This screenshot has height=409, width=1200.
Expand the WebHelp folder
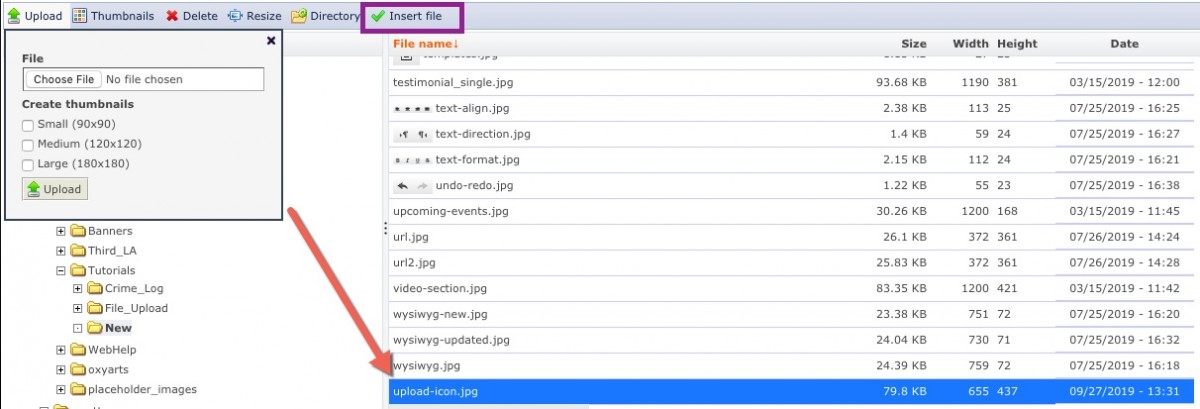[61, 350]
